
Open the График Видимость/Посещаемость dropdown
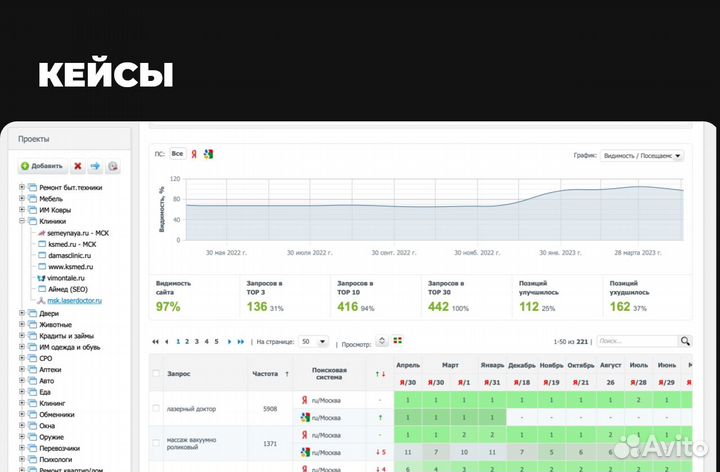pos(643,156)
